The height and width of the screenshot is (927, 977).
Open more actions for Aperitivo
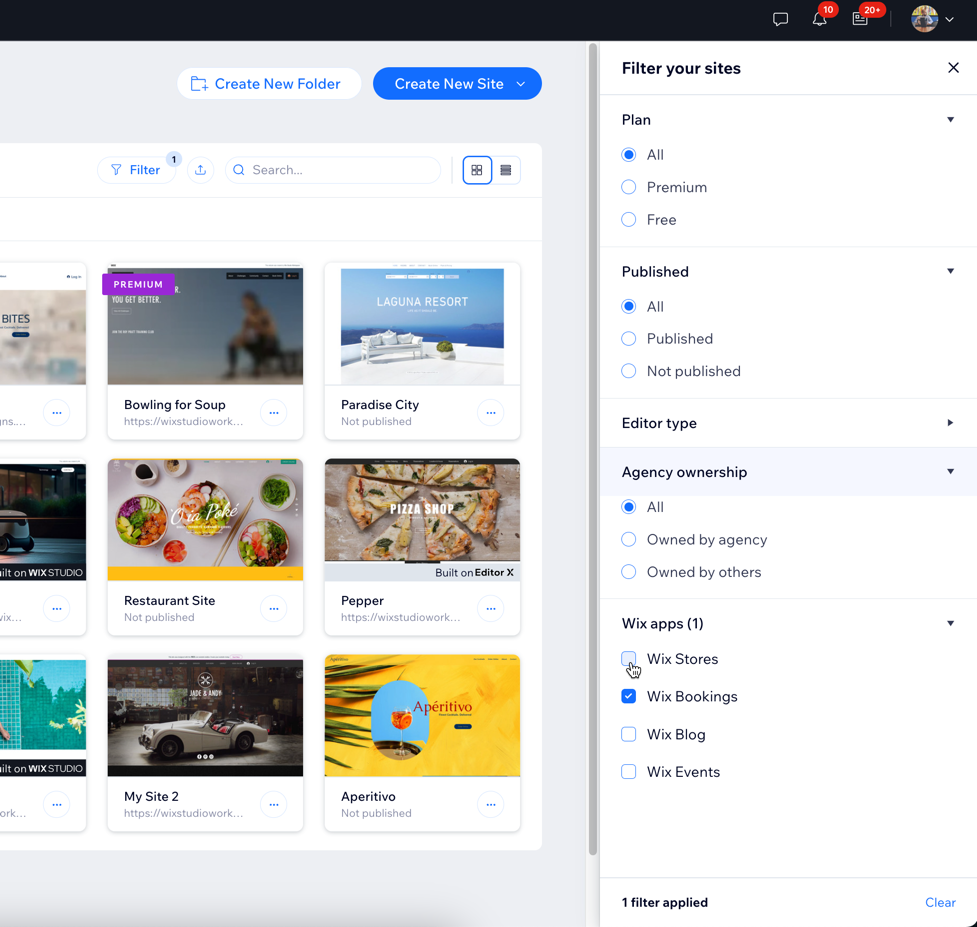[491, 804]
